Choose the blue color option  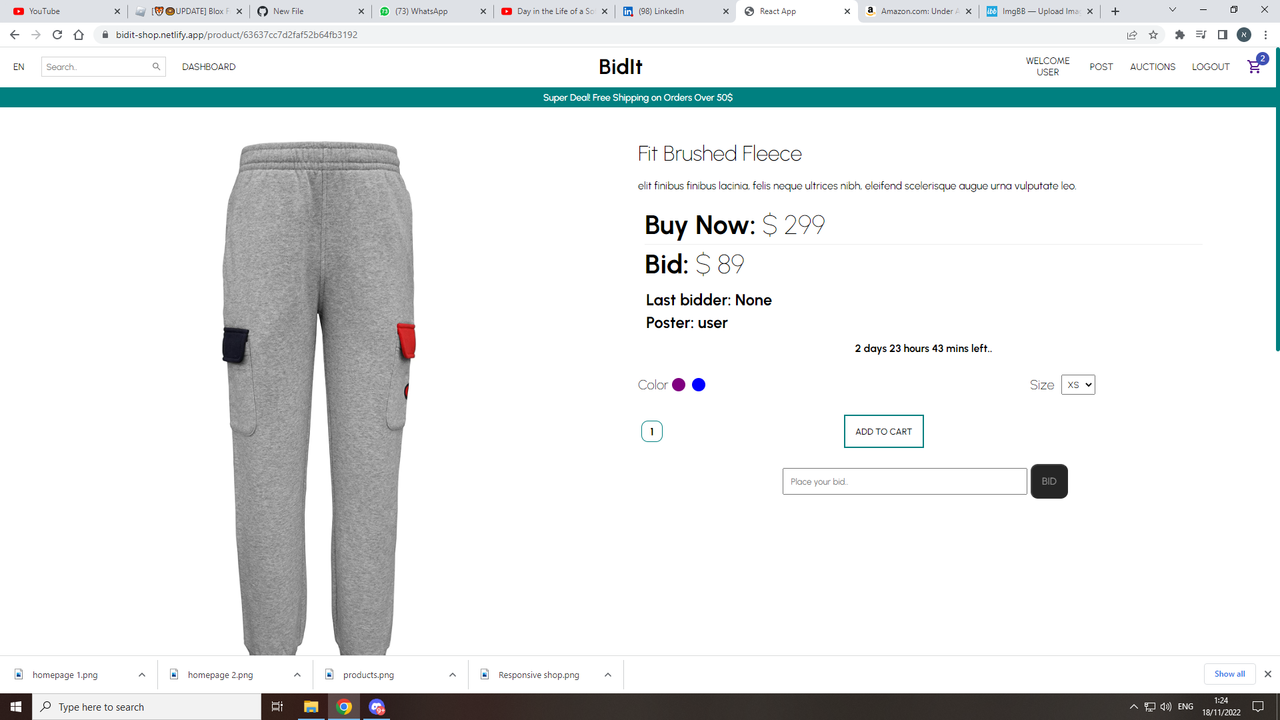point(699,385)
